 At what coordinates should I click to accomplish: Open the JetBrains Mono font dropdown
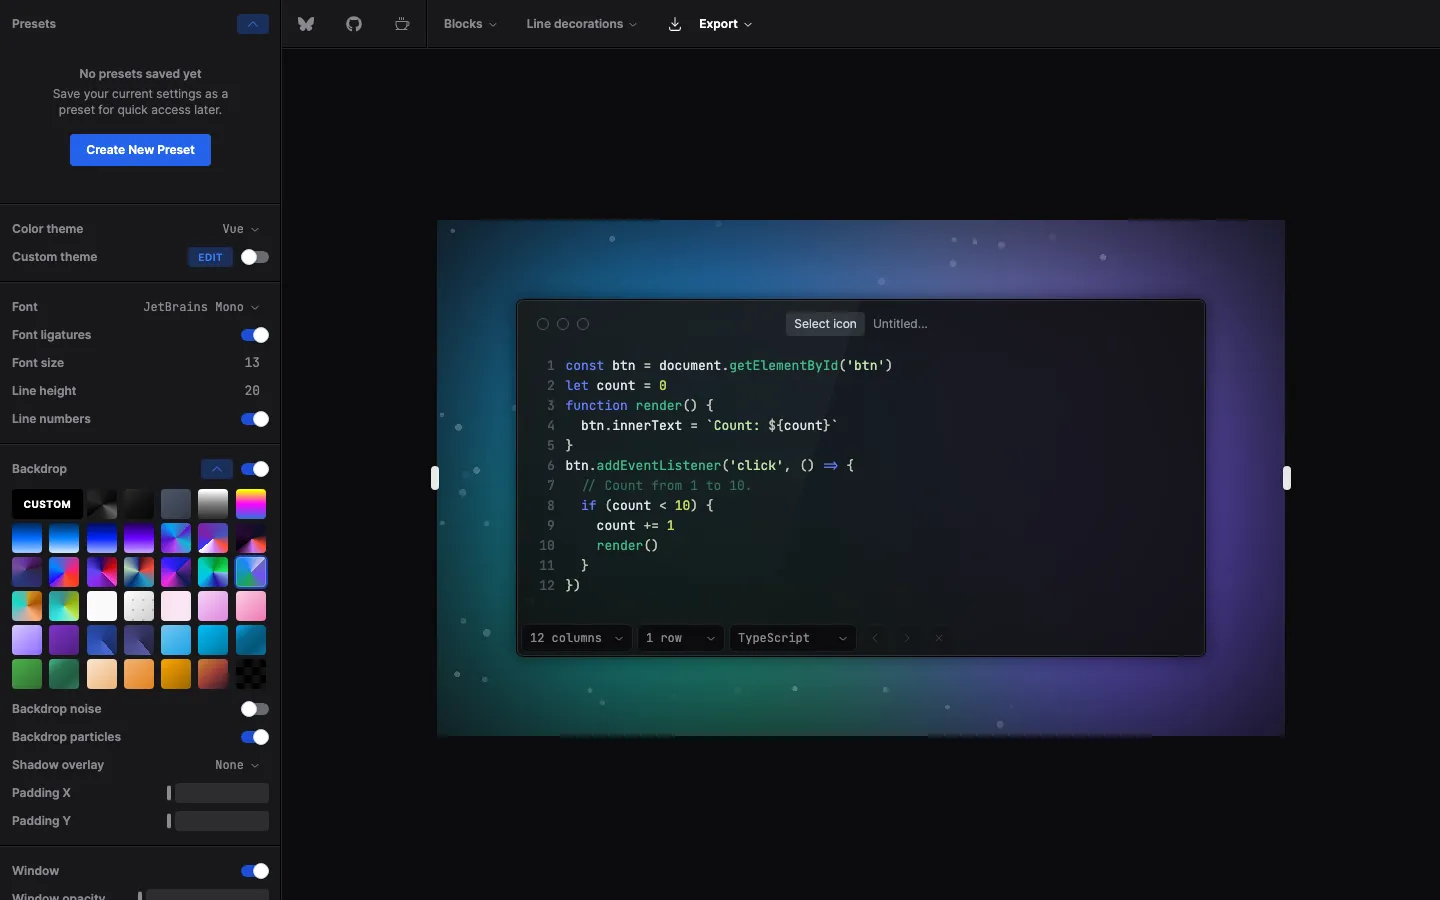(201, 307)
